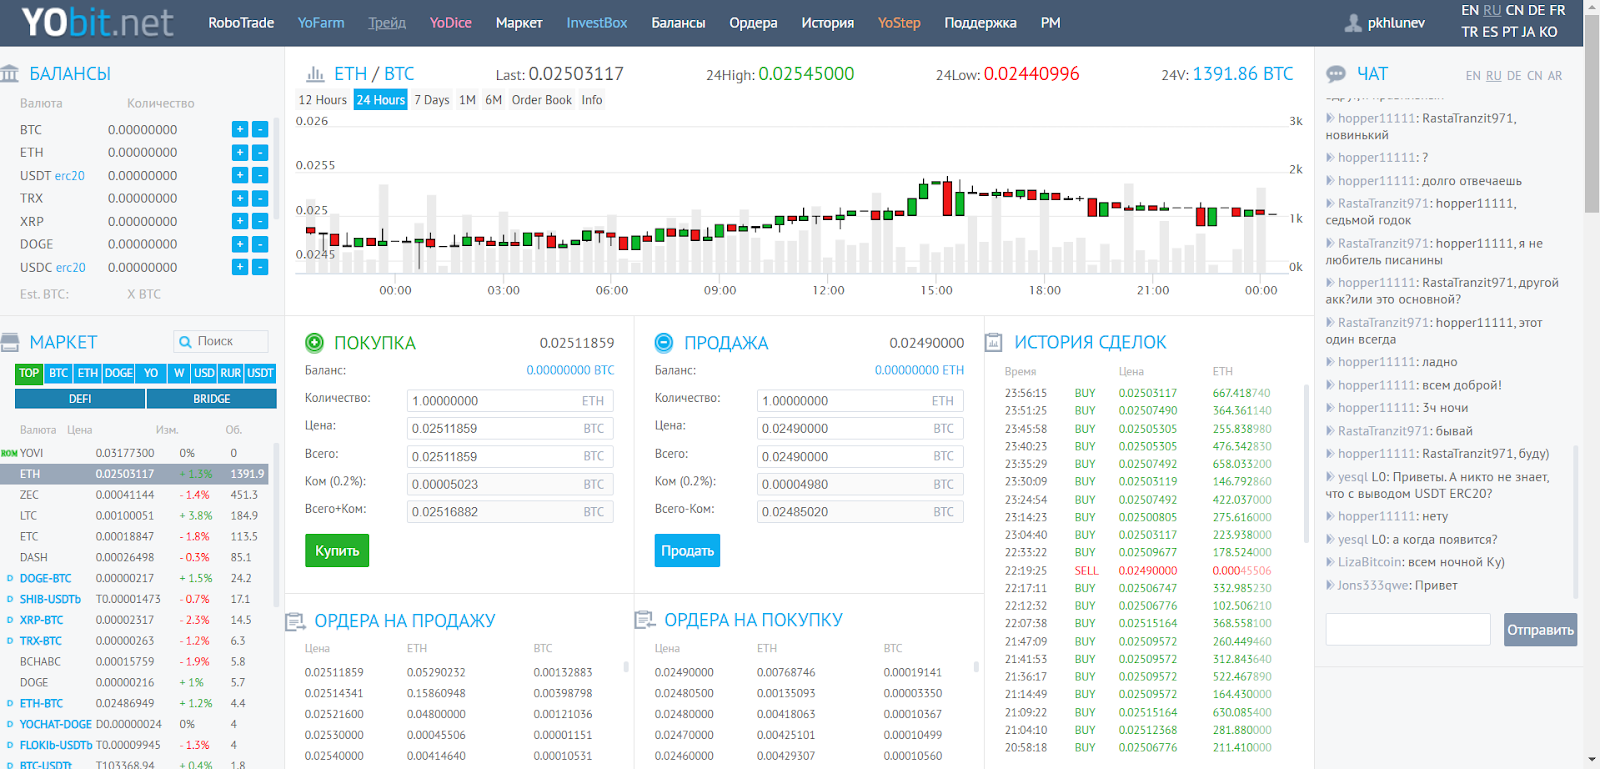Click the minus icon for USDC erc20 balance
This screenshot has height=769, width=1600.
(260, 267)
